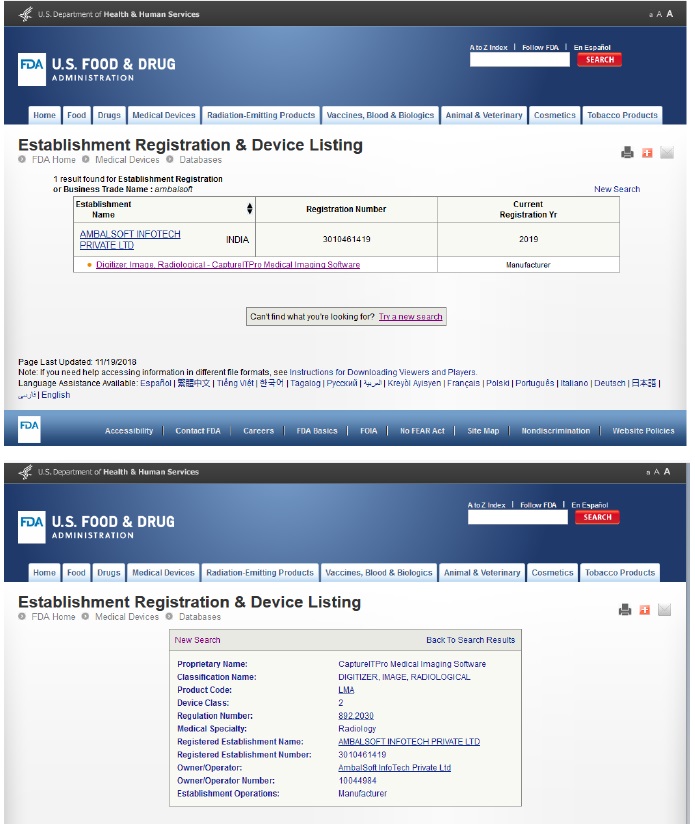Open Accessibility in the footer
The image size is (695, 824).
click(x=129, y=430)
